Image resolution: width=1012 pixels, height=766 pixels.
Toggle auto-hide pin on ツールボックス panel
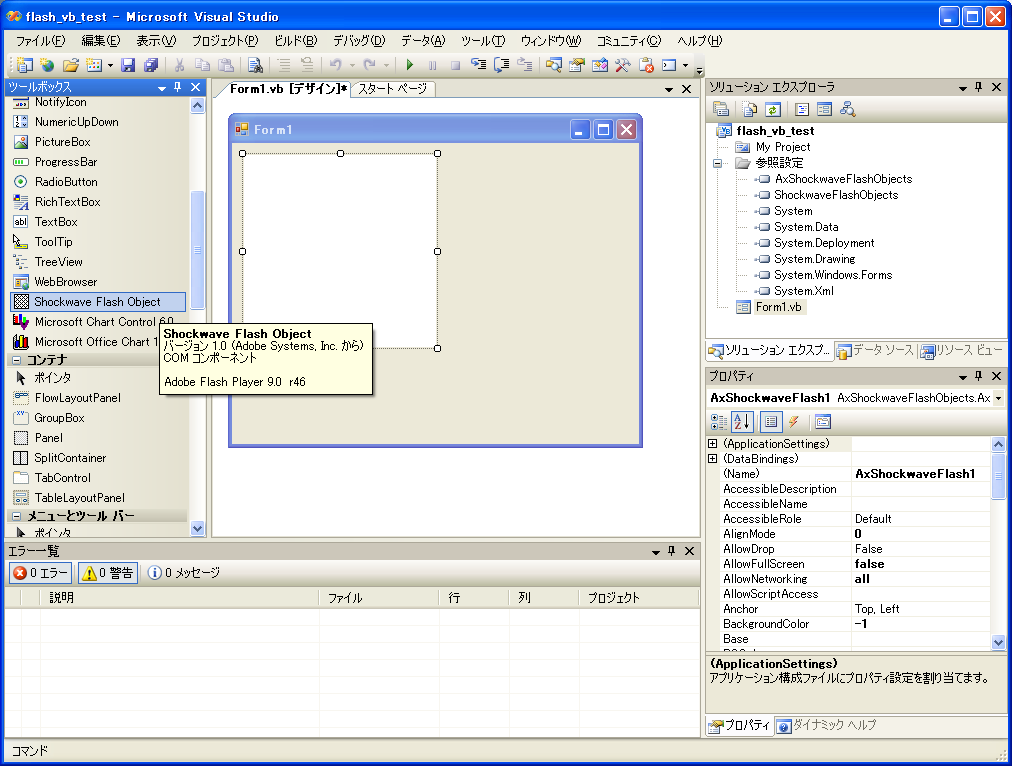pos(178,87)
